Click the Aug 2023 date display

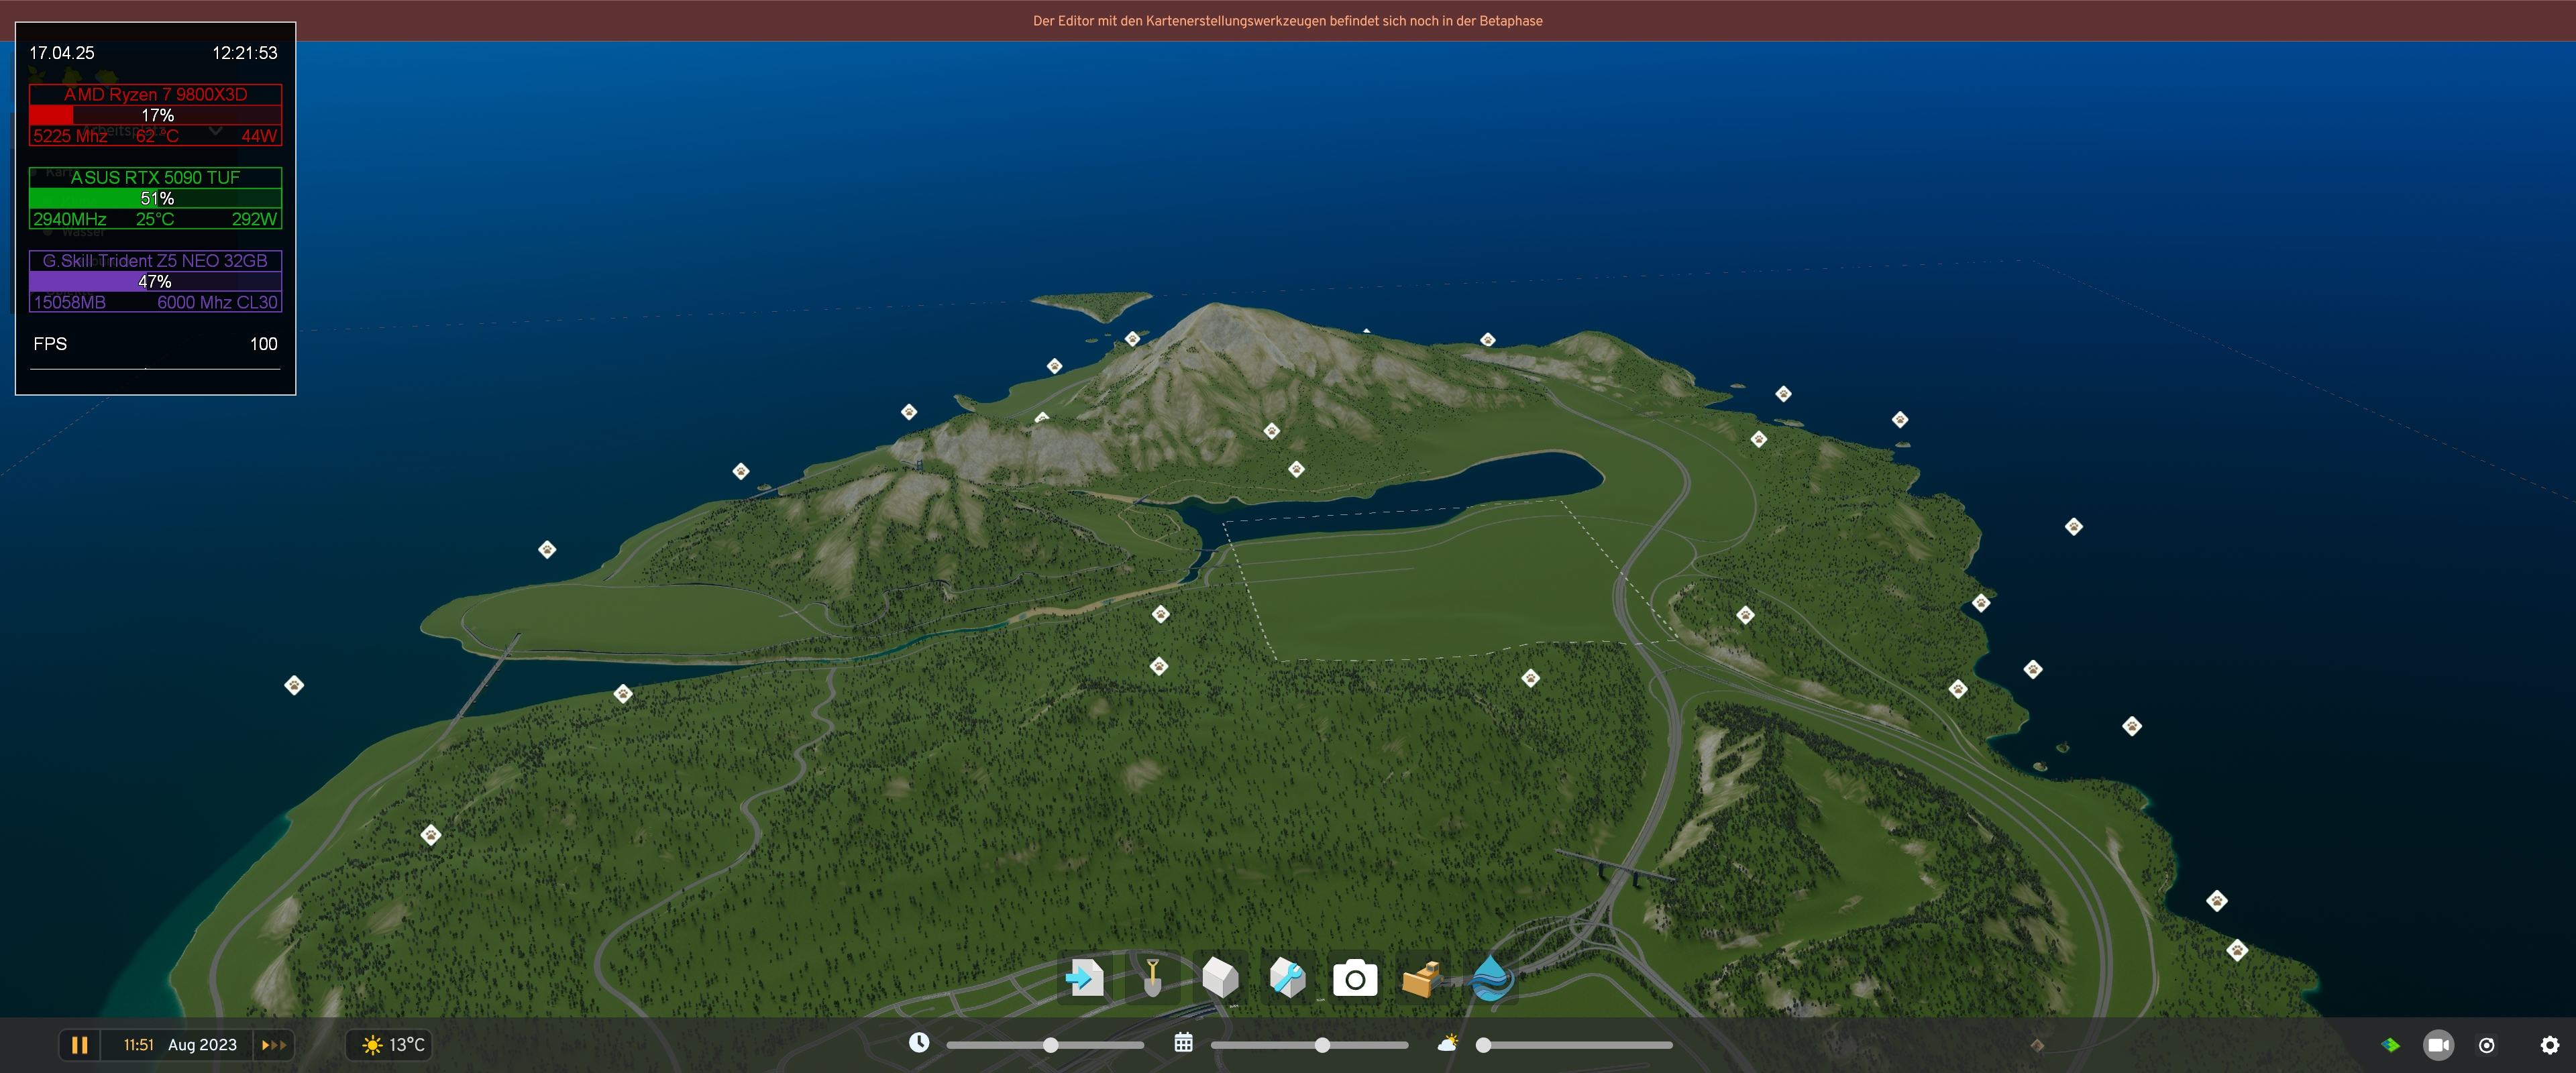pyautogui.click(x=202, y=1045)
